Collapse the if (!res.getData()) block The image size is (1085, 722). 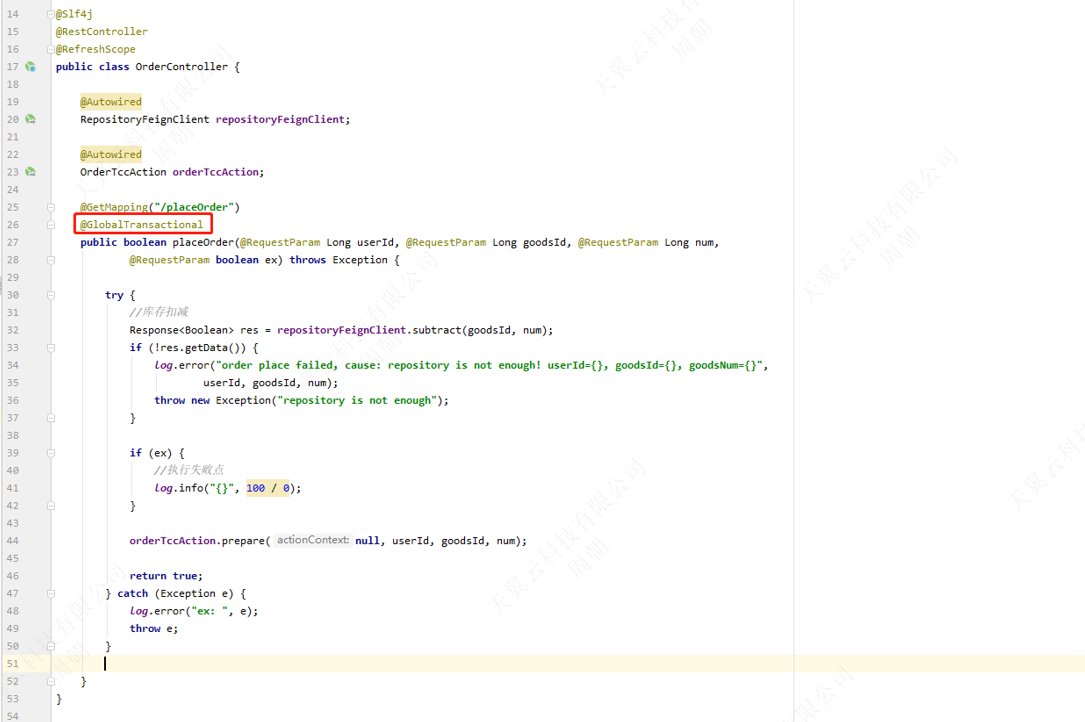[51, 348]
